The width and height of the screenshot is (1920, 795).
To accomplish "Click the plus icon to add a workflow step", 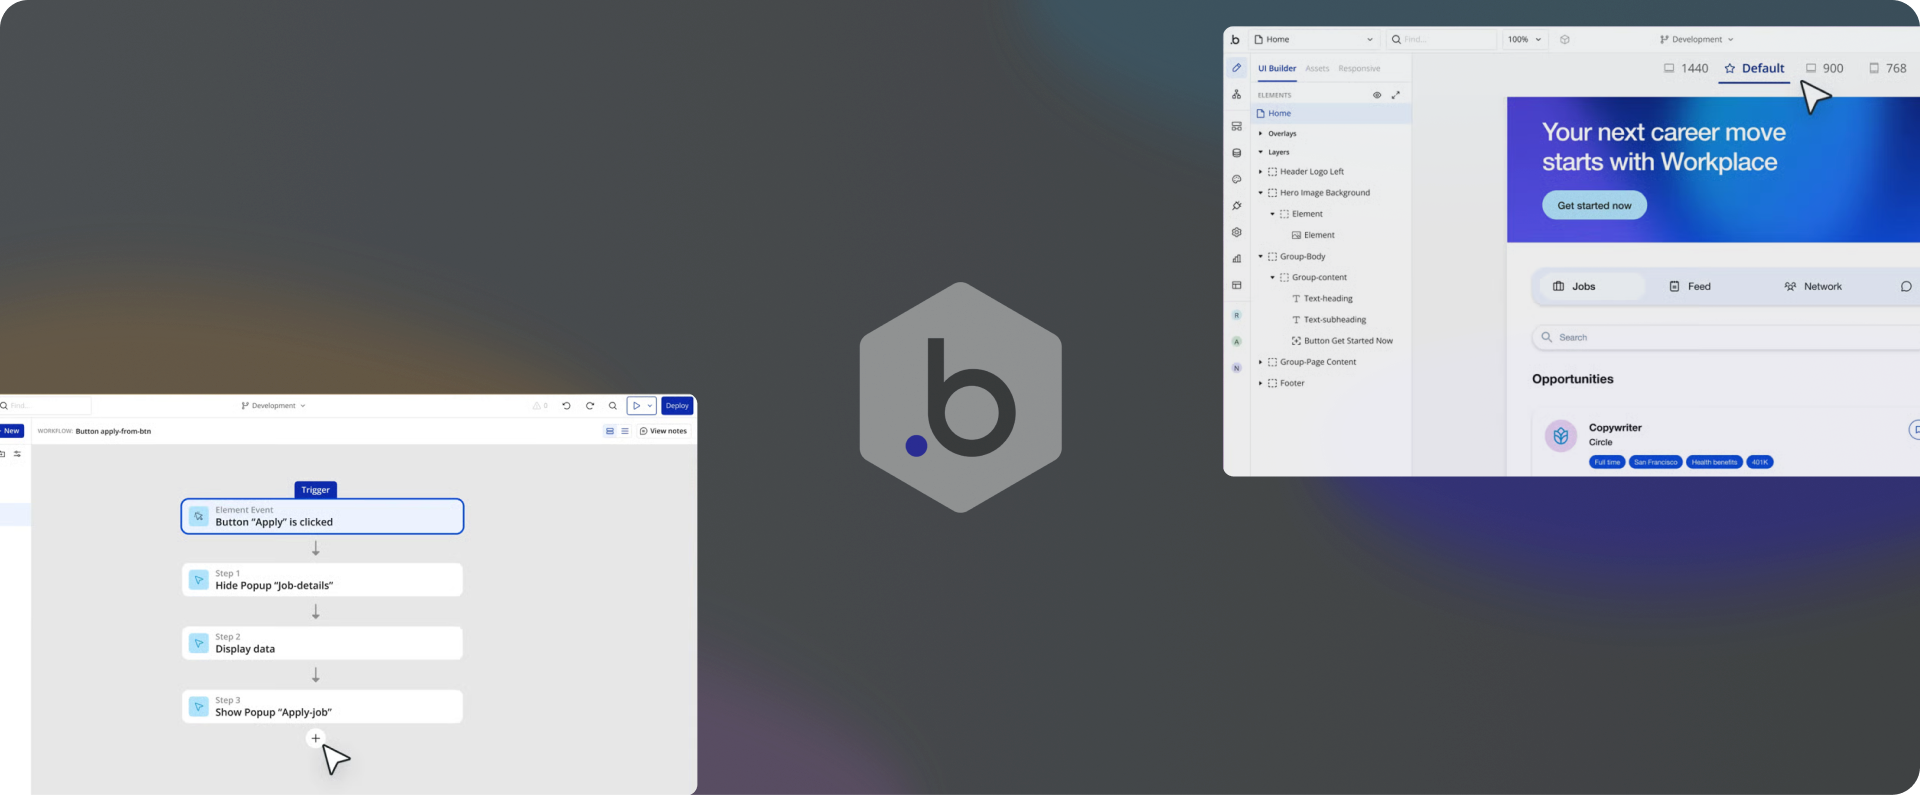I will (316, 738).
